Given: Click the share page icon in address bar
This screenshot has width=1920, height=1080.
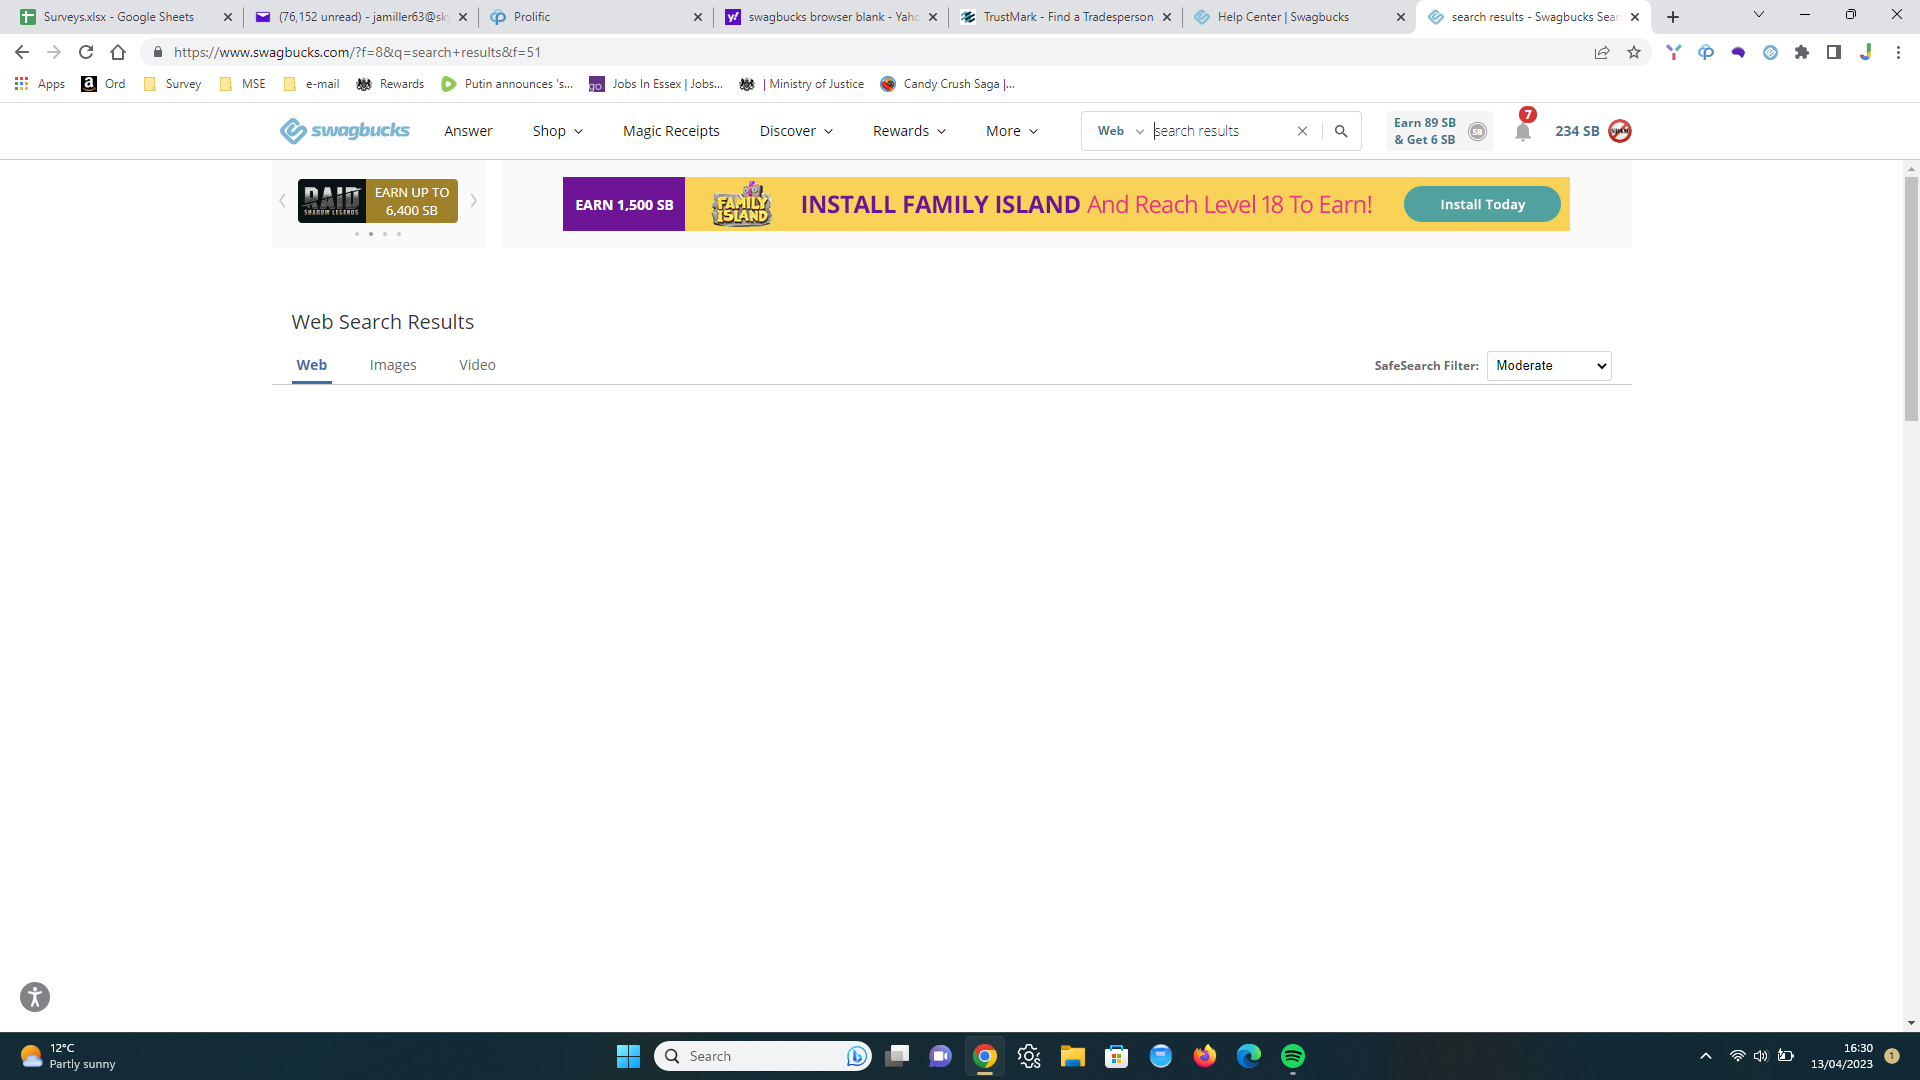Looking at the screenshot, I should (x=1602, y=52).
